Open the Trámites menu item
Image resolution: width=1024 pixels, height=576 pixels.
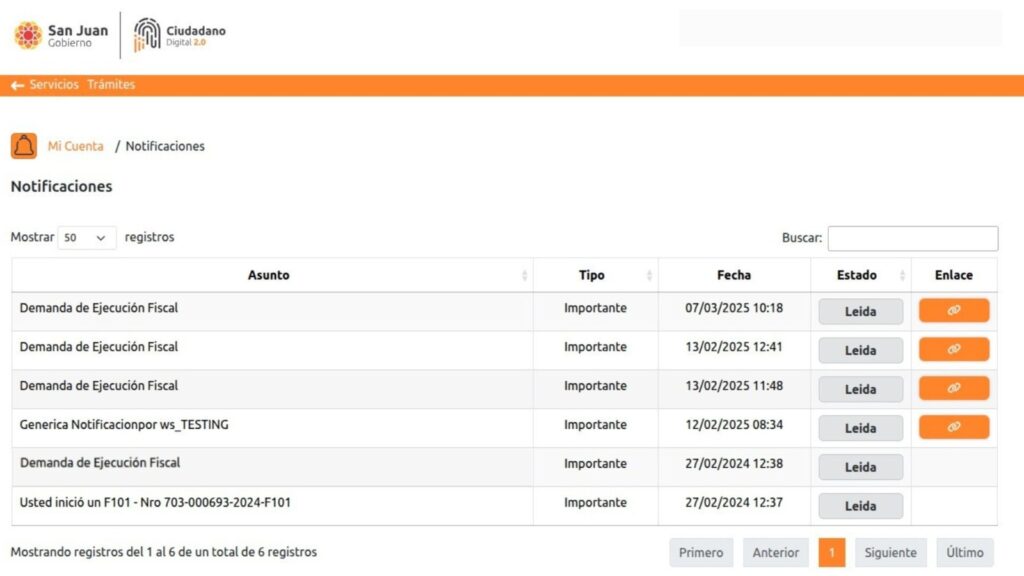pyautogui.click(x=111, y=84)
